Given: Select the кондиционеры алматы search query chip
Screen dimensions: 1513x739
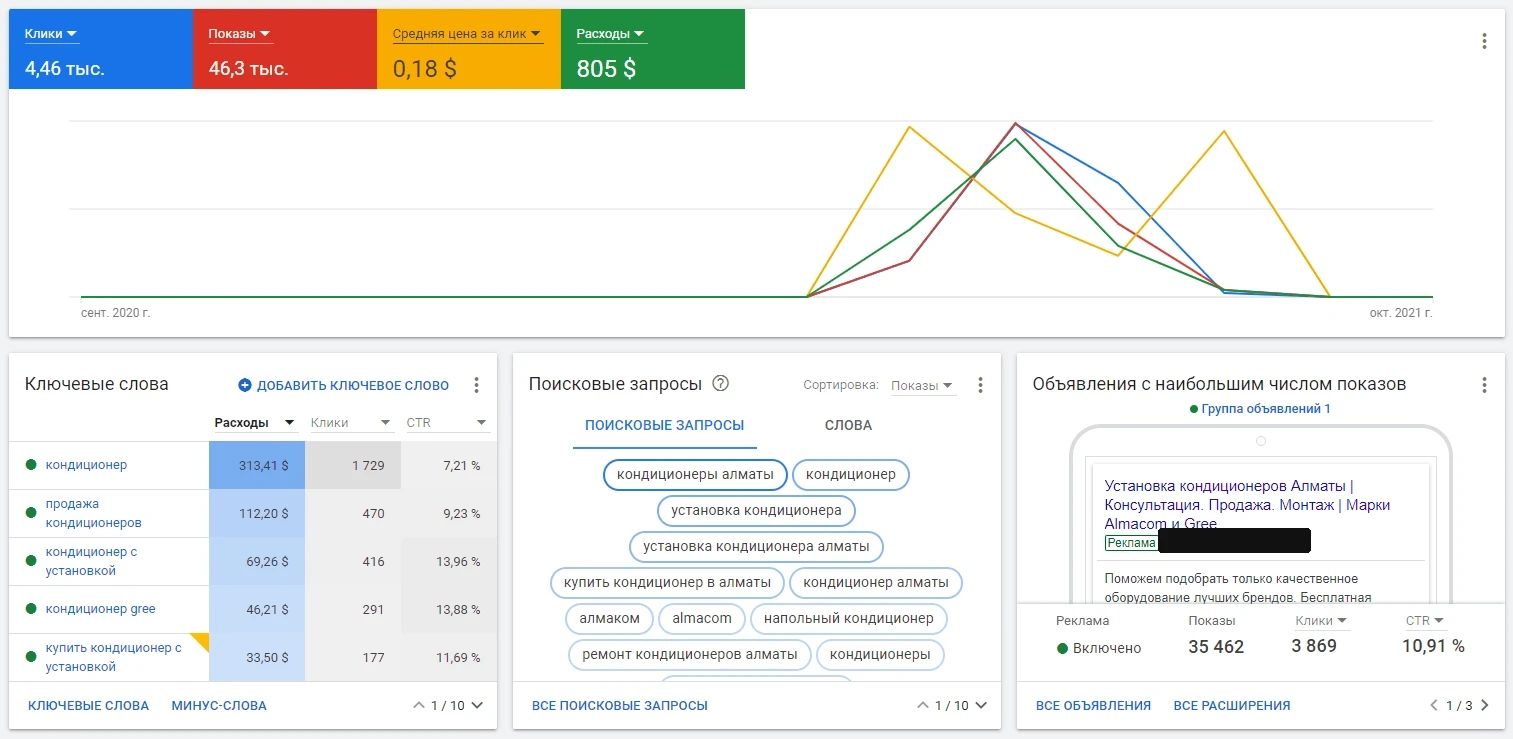Looking at the screenshot, I should [695, 474].
